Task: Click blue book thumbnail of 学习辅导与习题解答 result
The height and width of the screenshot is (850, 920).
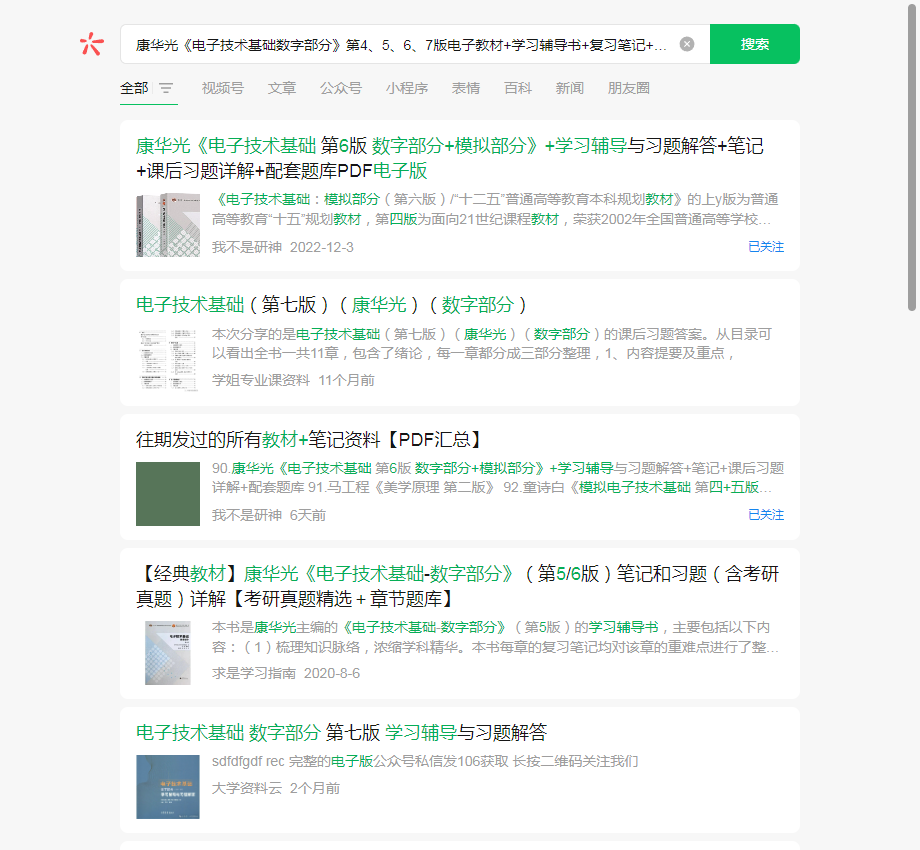Action: tap(168, 787)
